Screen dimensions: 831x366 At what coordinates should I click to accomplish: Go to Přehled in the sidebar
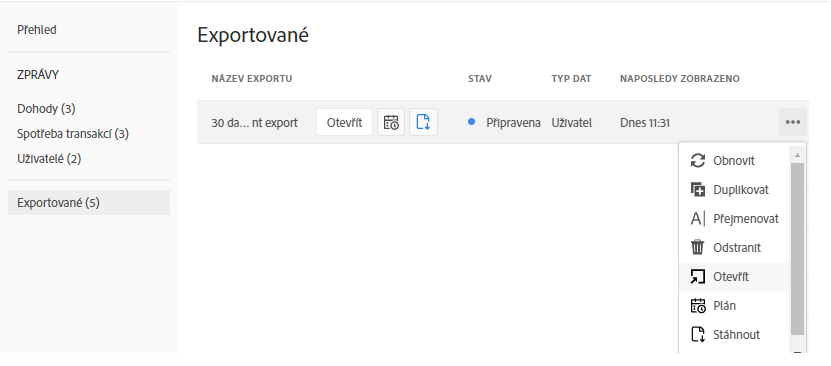point(37,30)
